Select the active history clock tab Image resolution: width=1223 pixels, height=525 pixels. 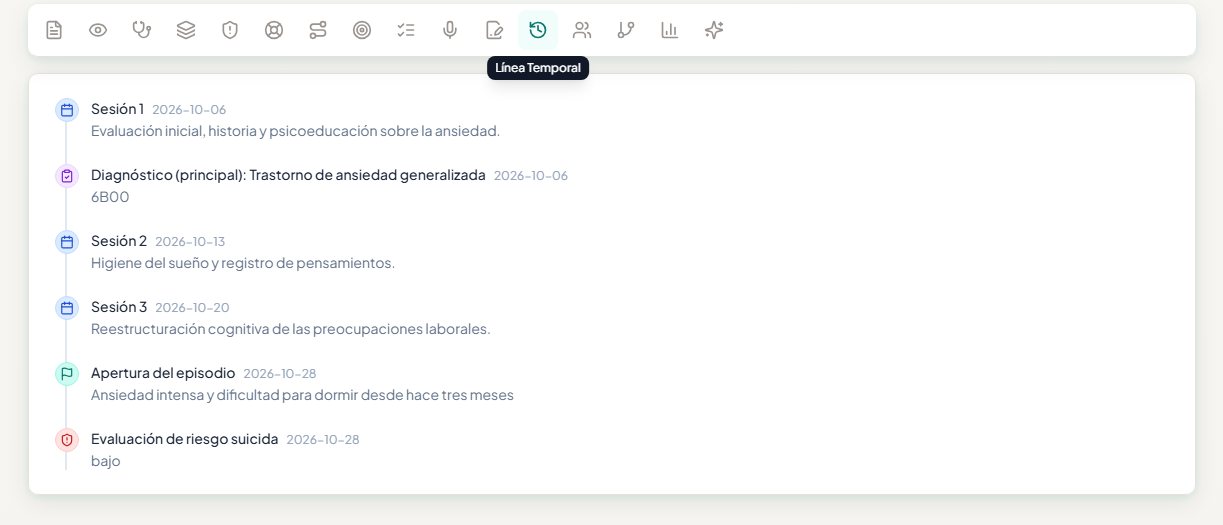[538, 30]
